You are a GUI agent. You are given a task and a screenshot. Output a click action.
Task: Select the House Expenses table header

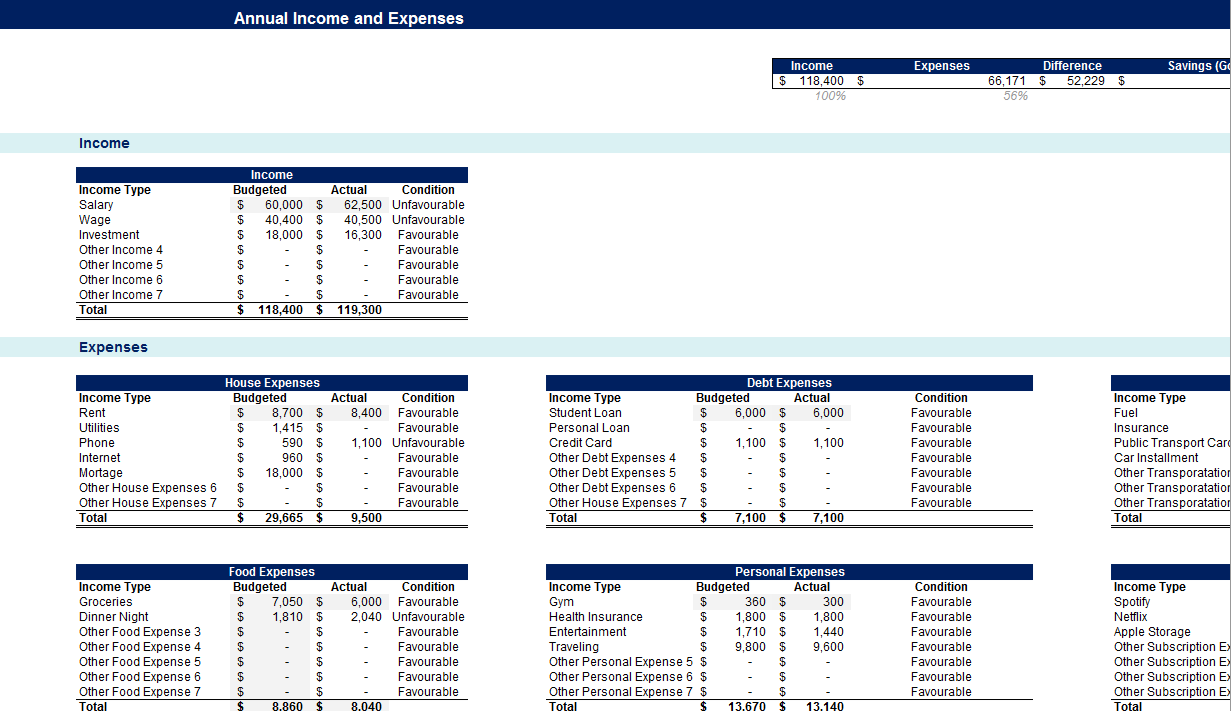[272, 382]
